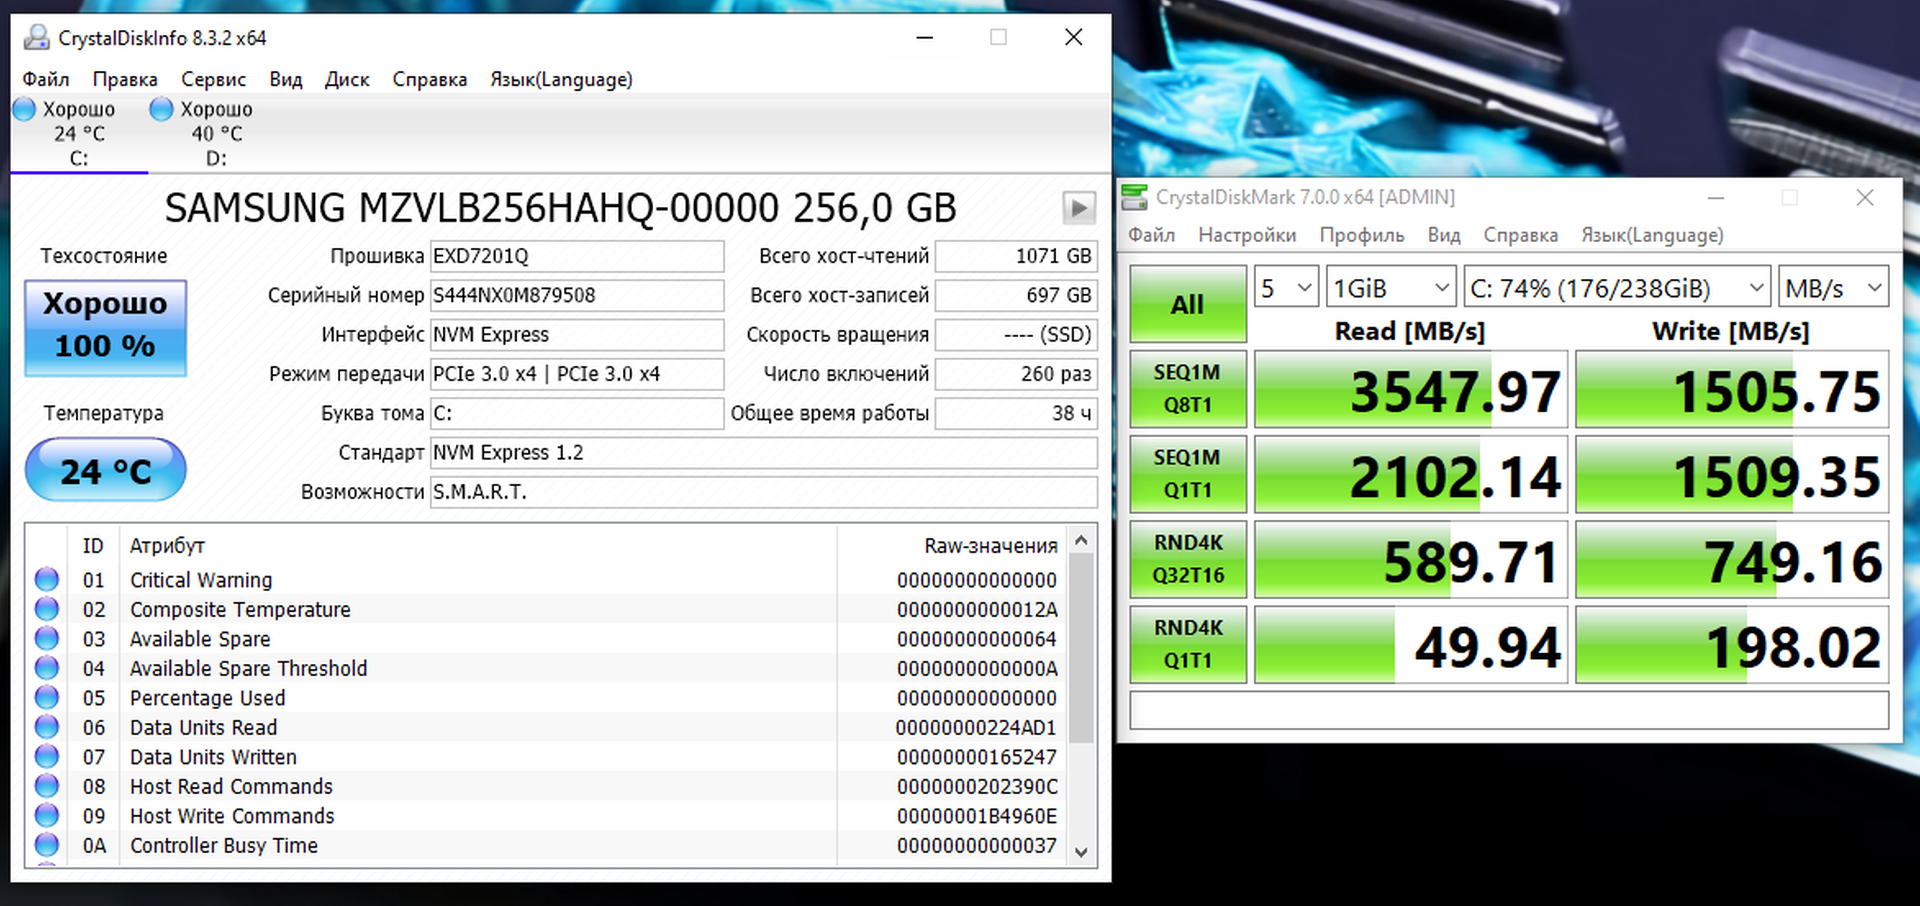Click the RND4K Q1T1 read result 49.94
This screenshot has height=906, width=1920.
tap(1411, 644)
